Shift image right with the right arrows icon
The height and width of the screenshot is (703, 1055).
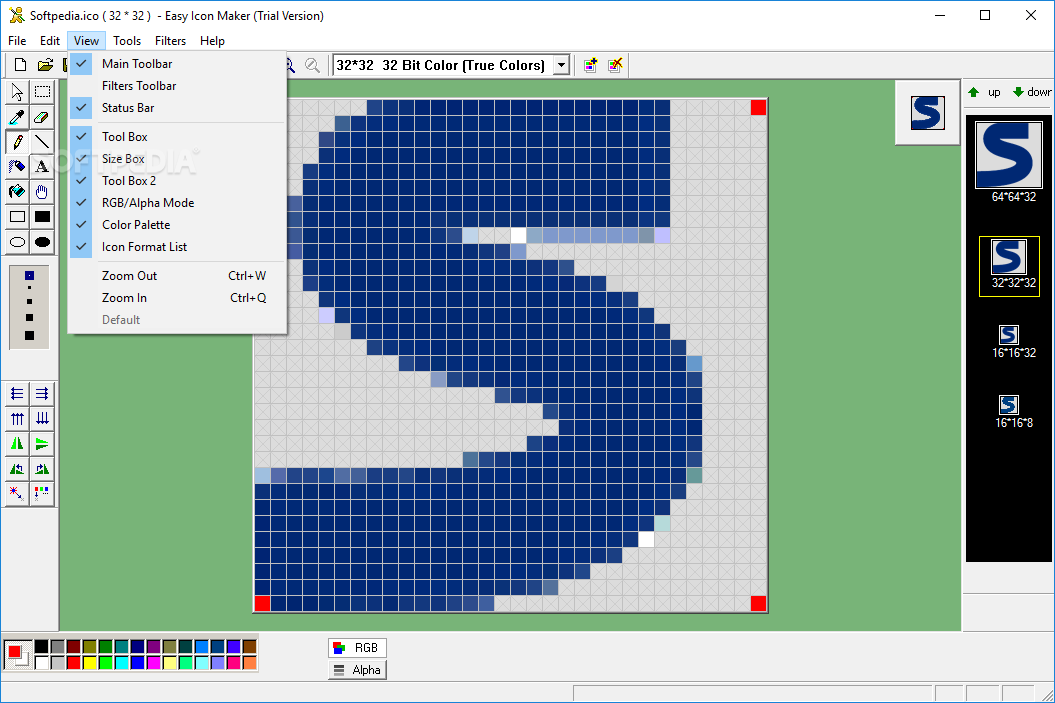tap(42, 394)
